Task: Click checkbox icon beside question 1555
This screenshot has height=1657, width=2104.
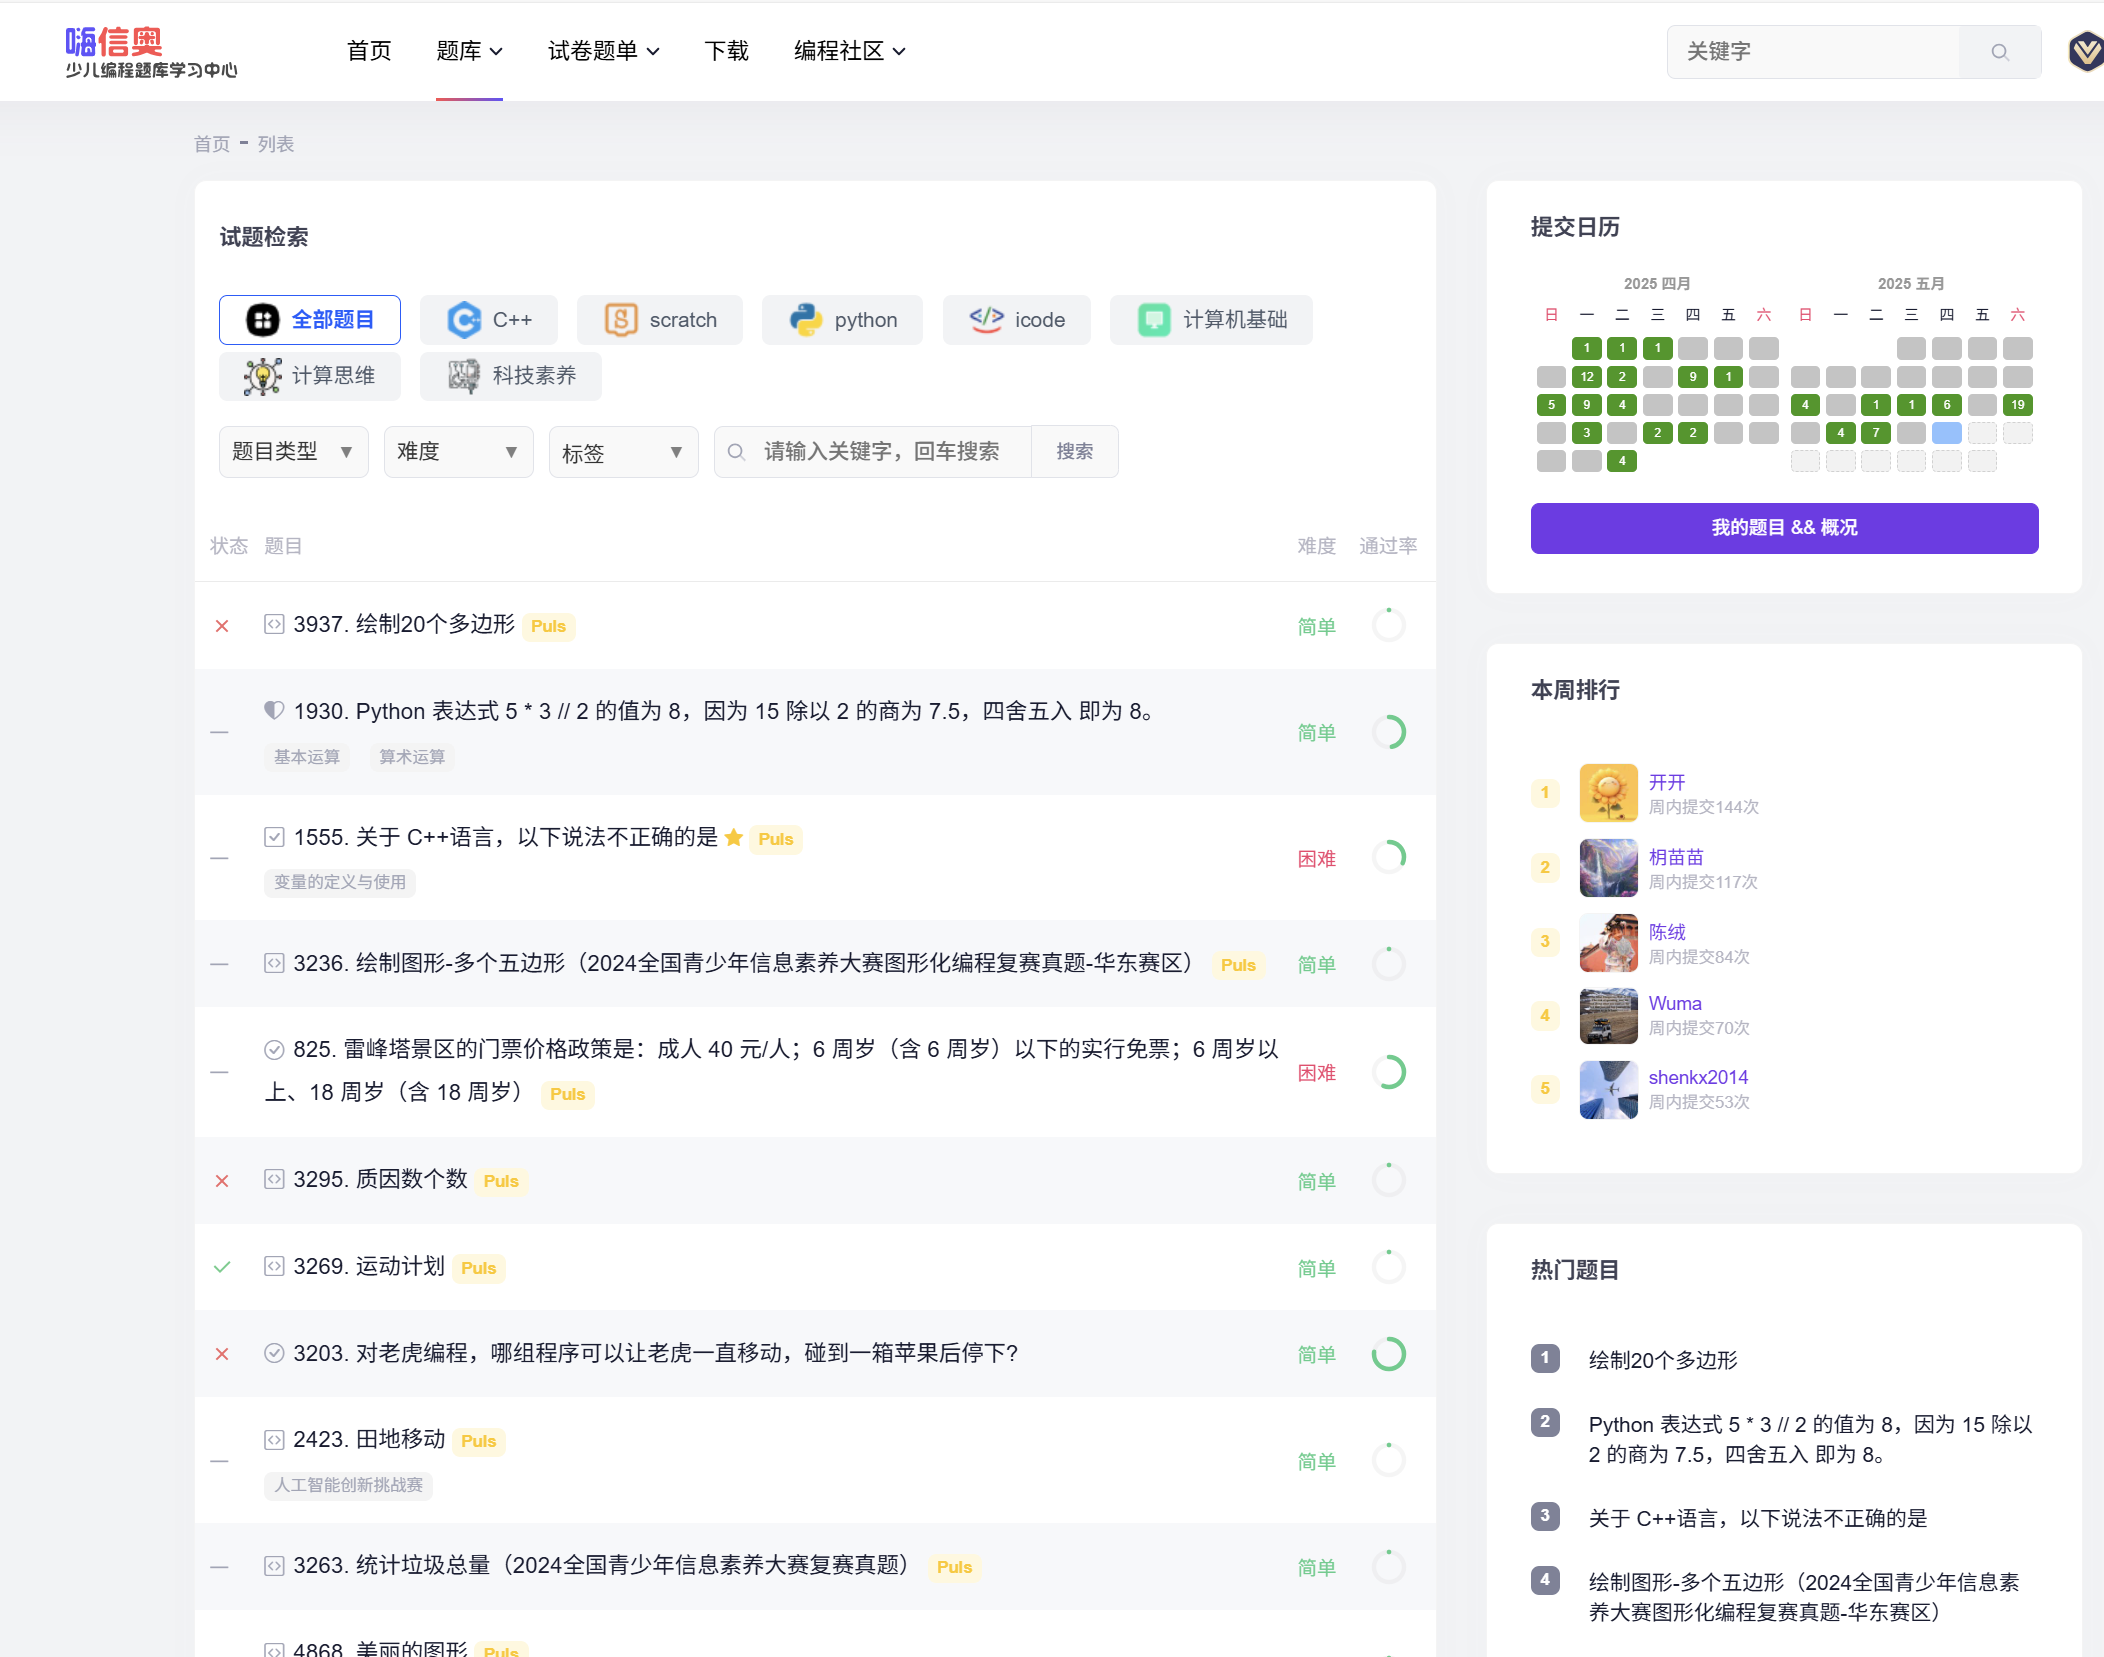Action: pos(274,837)
